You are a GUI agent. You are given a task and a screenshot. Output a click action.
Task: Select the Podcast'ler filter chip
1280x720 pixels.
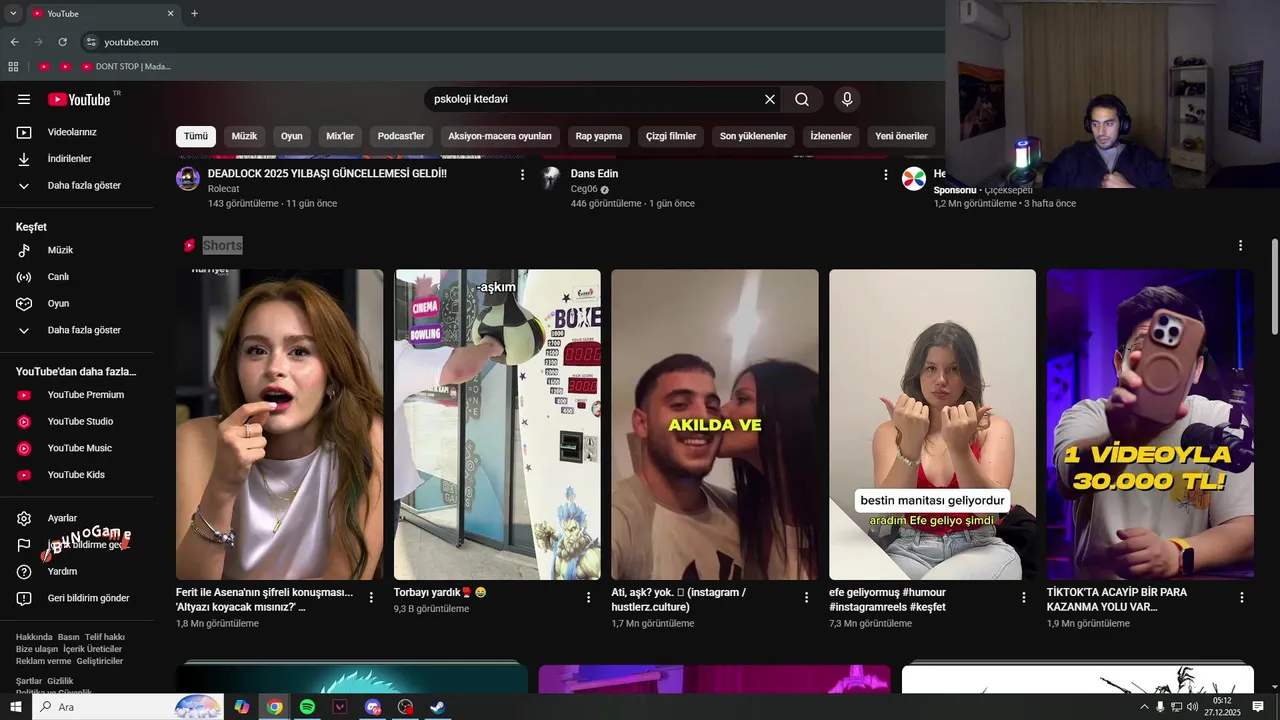pyautogui.click(x=401, y=136)
